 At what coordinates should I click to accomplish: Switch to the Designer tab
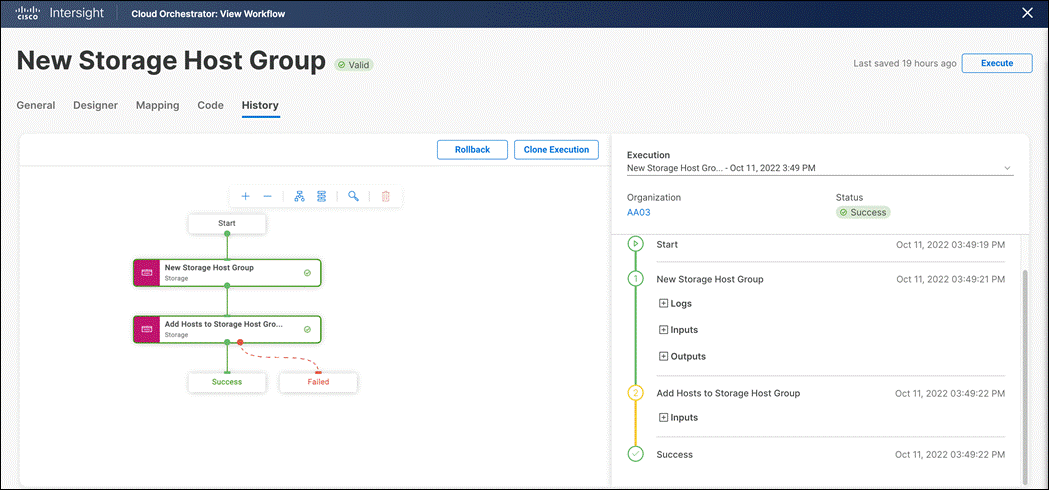click(x=96, y=105)
